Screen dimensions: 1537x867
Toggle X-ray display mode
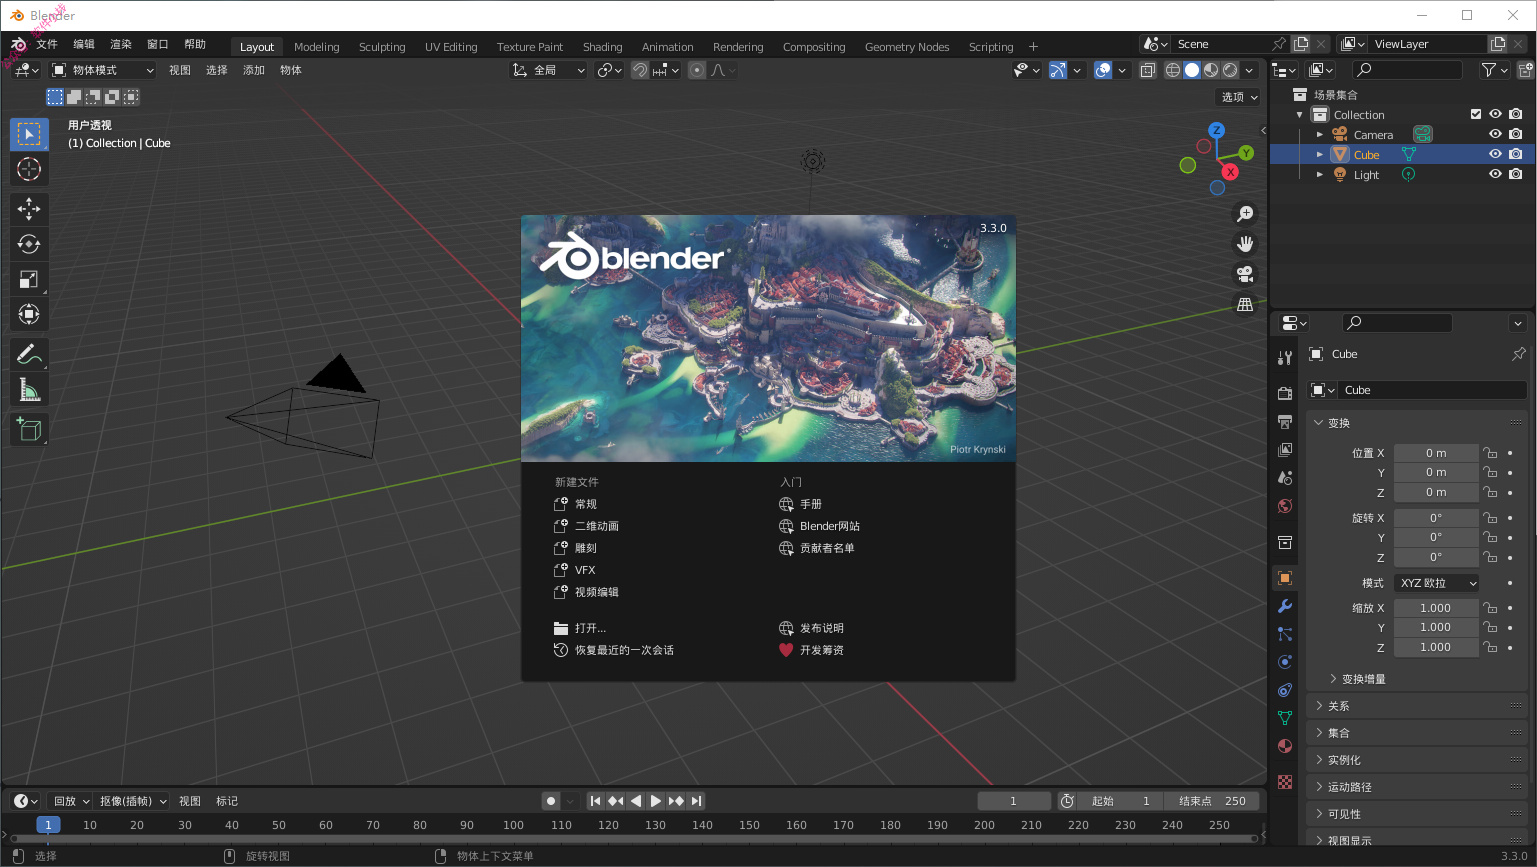coord(1147,70)
